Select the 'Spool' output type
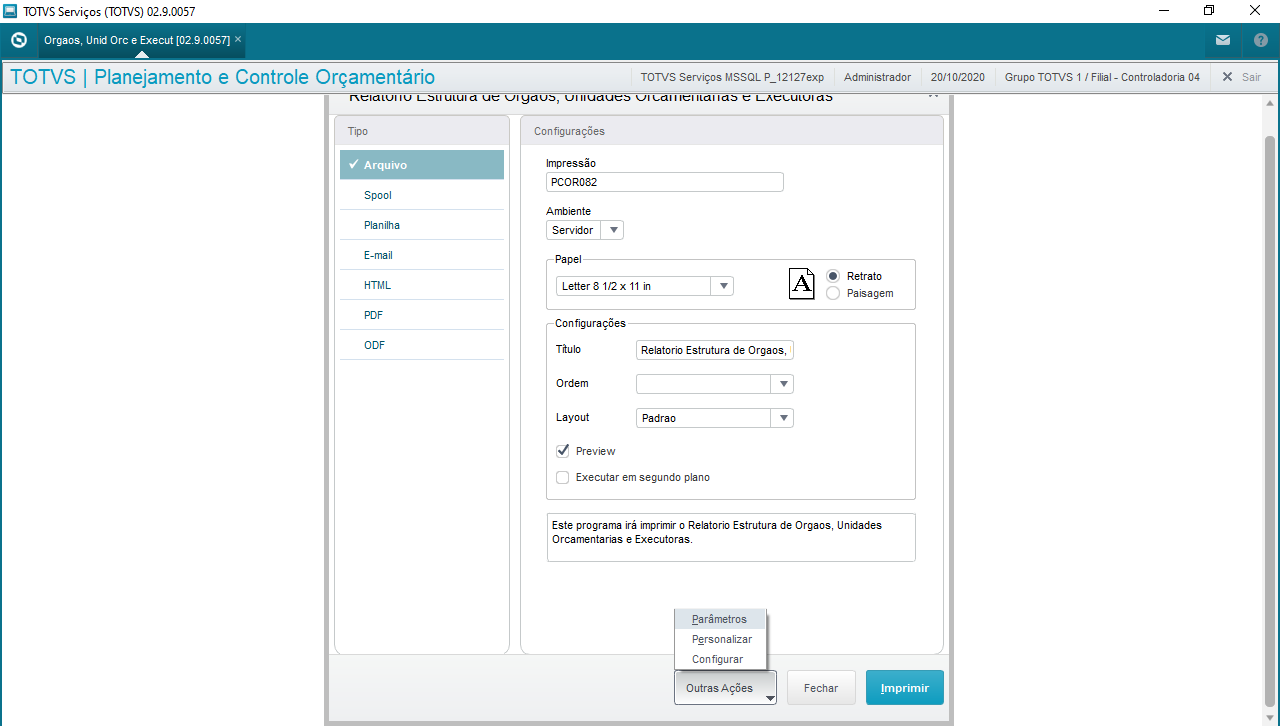The width and height of the screenshot is (1280, 726). point(422,195)
